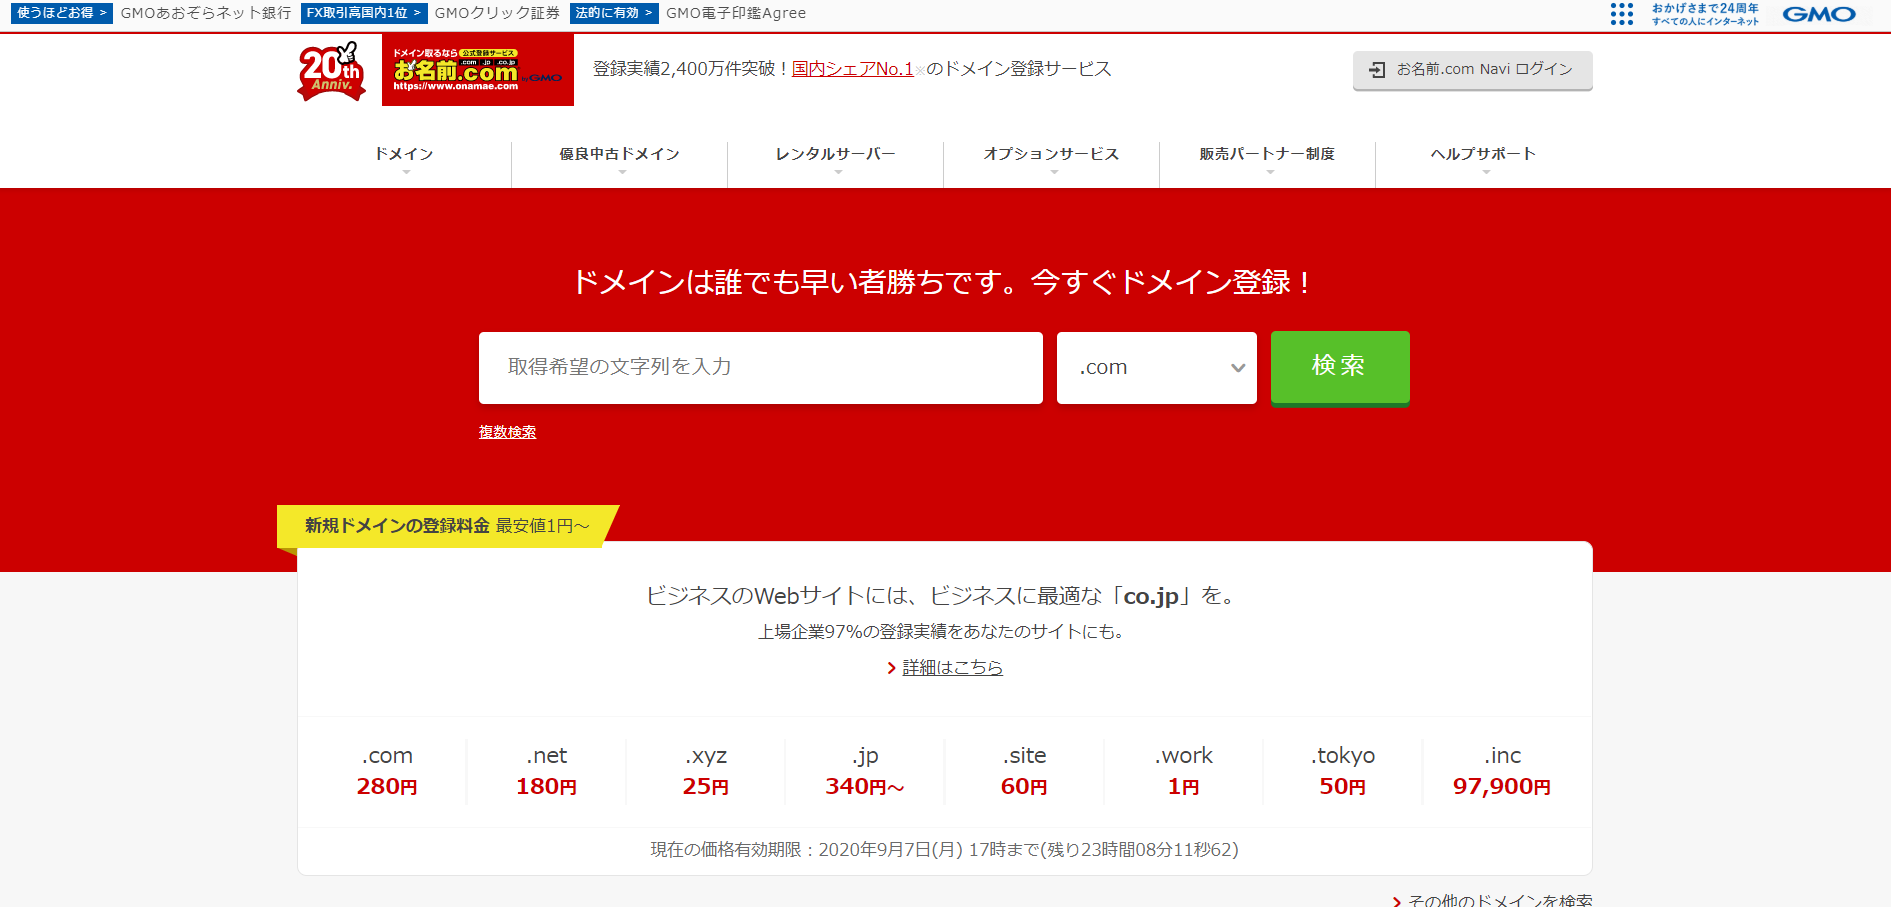Click the 現在の価格有効期限 countdown text
Viewport: 1891px width, 907px height.
pyautogui.click(x=944, y=850)
